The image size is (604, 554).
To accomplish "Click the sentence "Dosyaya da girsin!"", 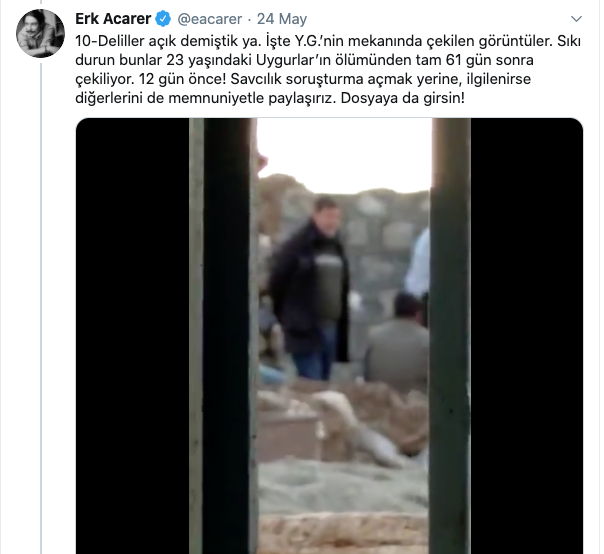I will point(403,98).
